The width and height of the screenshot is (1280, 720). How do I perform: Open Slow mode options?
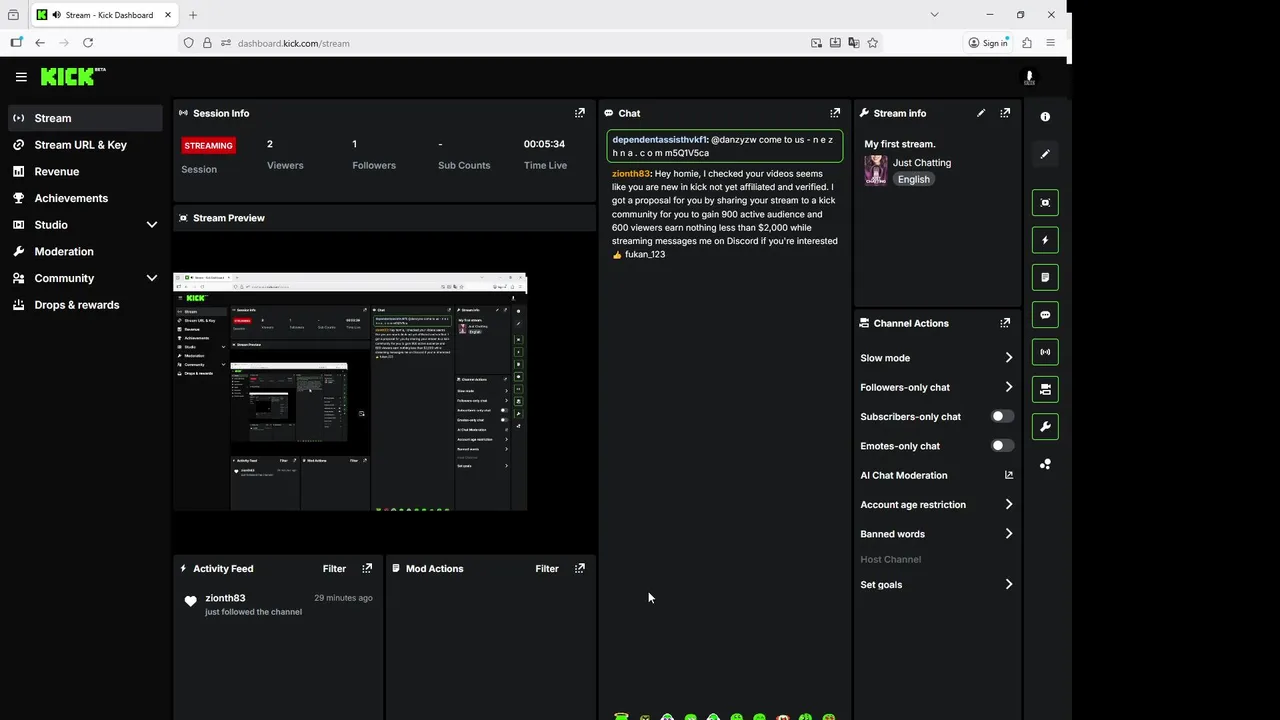937,358
